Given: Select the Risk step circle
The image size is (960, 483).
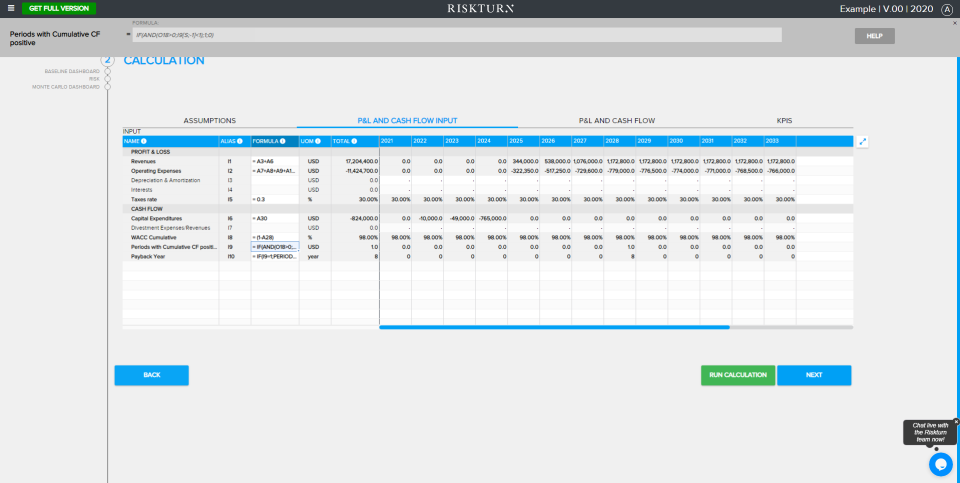Looking at the screenshot, I should click(x=107, y=79).
